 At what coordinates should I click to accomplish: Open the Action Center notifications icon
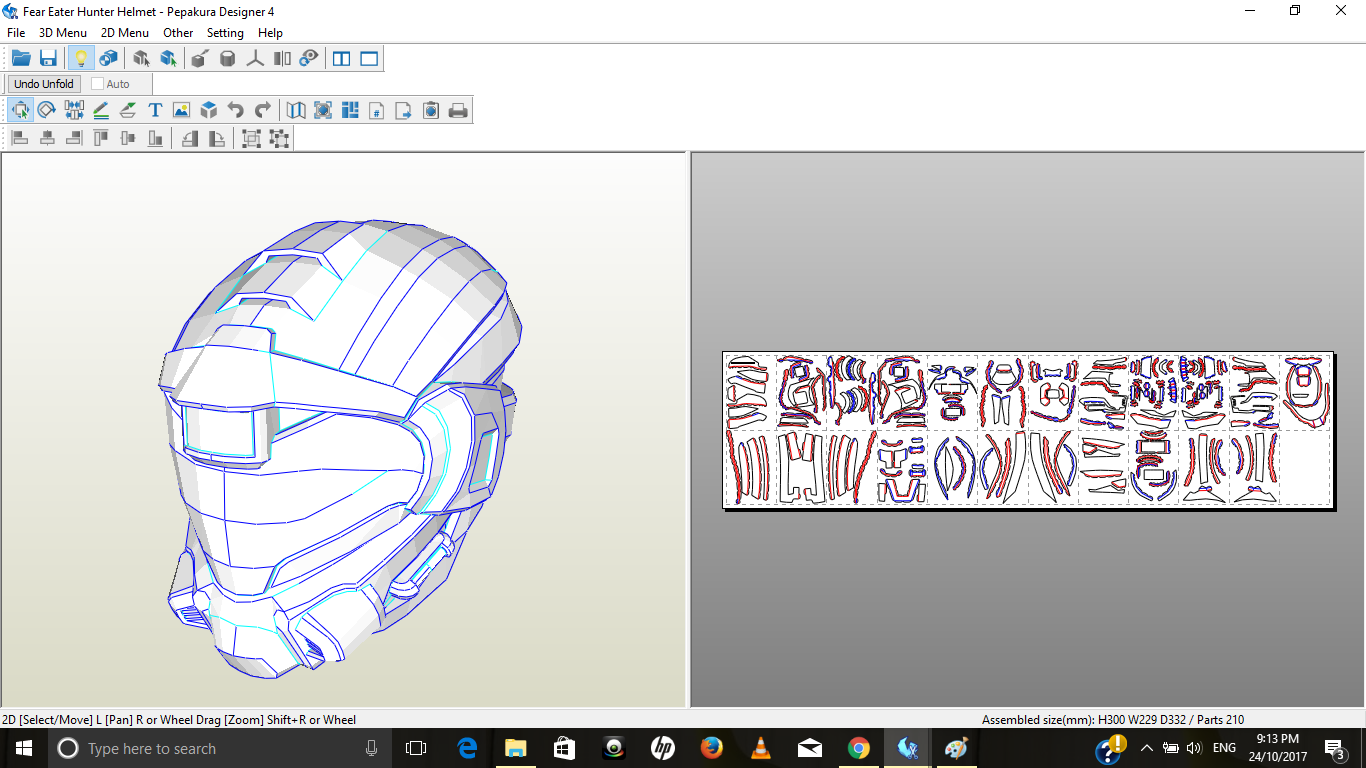click(x=1334, y=748)
